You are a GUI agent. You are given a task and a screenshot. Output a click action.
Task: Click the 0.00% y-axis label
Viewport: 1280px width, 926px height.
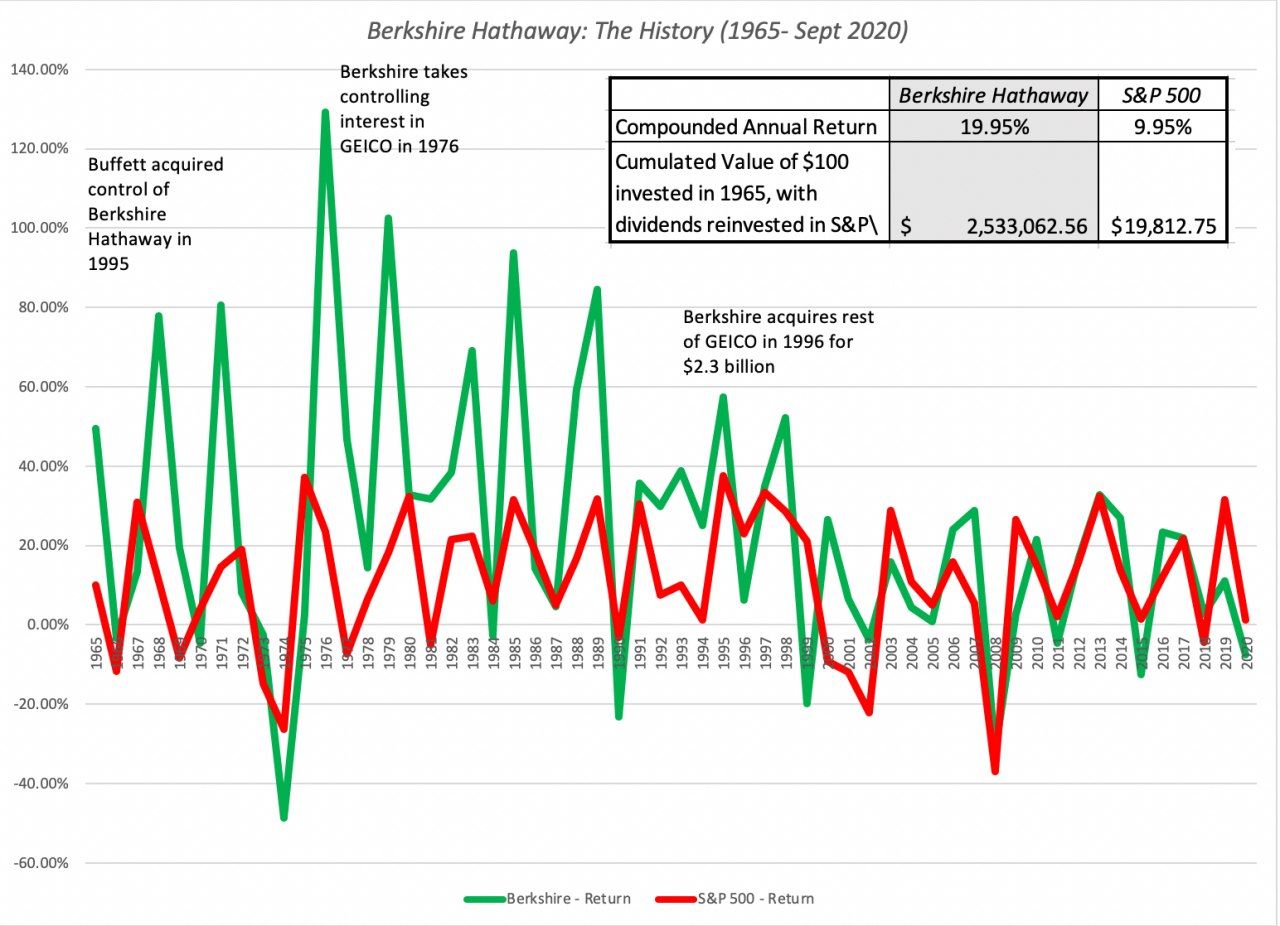click(x=47, y=625)
